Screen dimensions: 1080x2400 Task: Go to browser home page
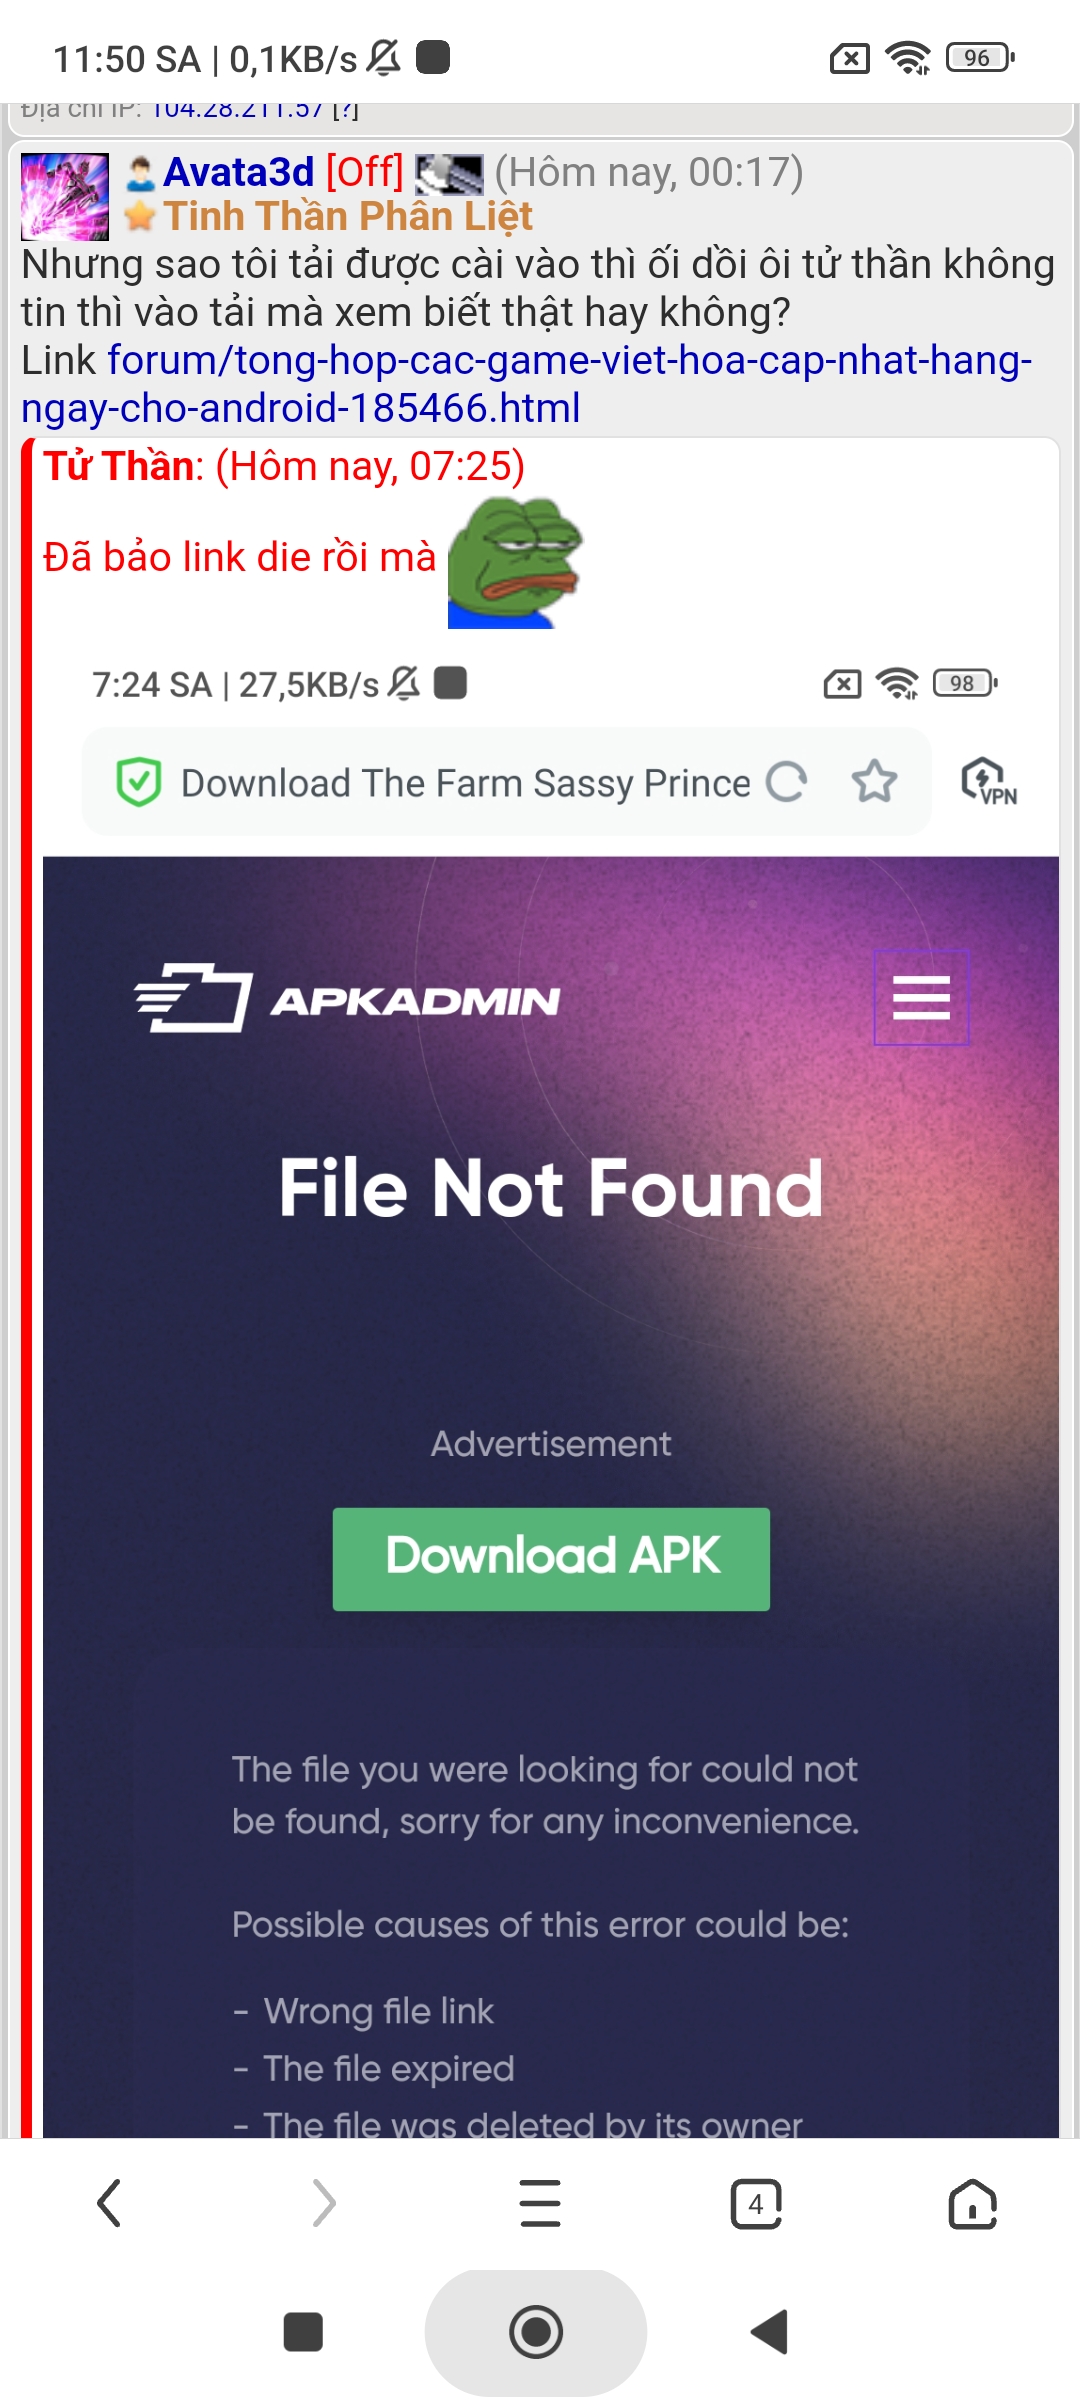(972, 2203)
